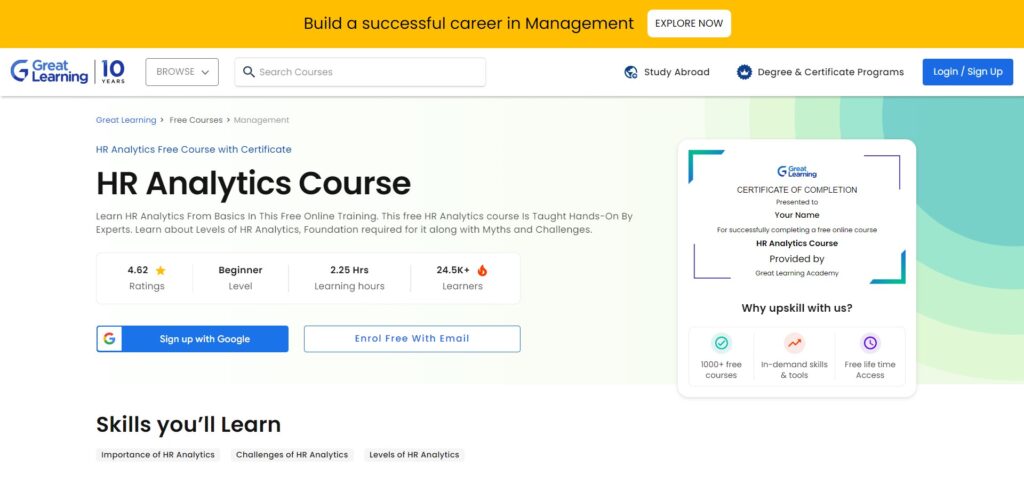
Task: Click the Great Learning logo
Action: pos(49,71)
